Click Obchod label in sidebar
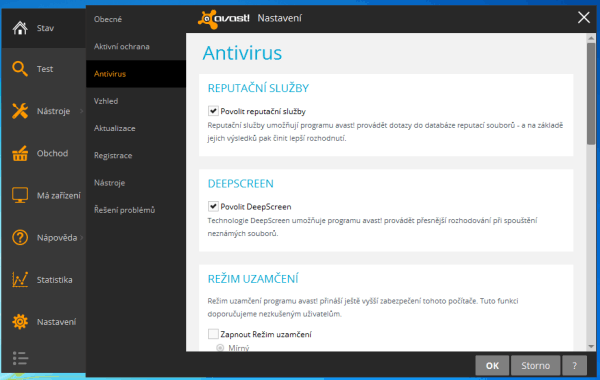Screen dimensions: 600x380 (x=52, y=153)
